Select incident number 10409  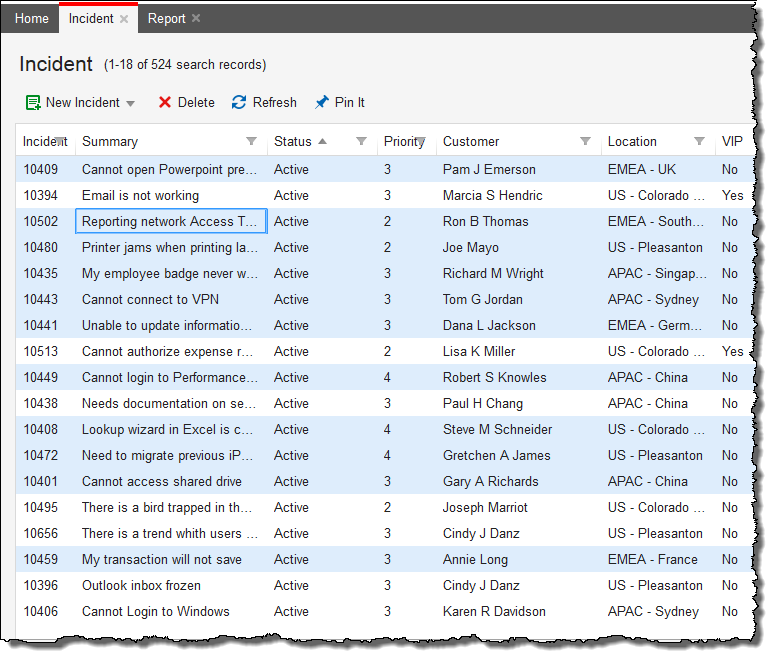40,169
